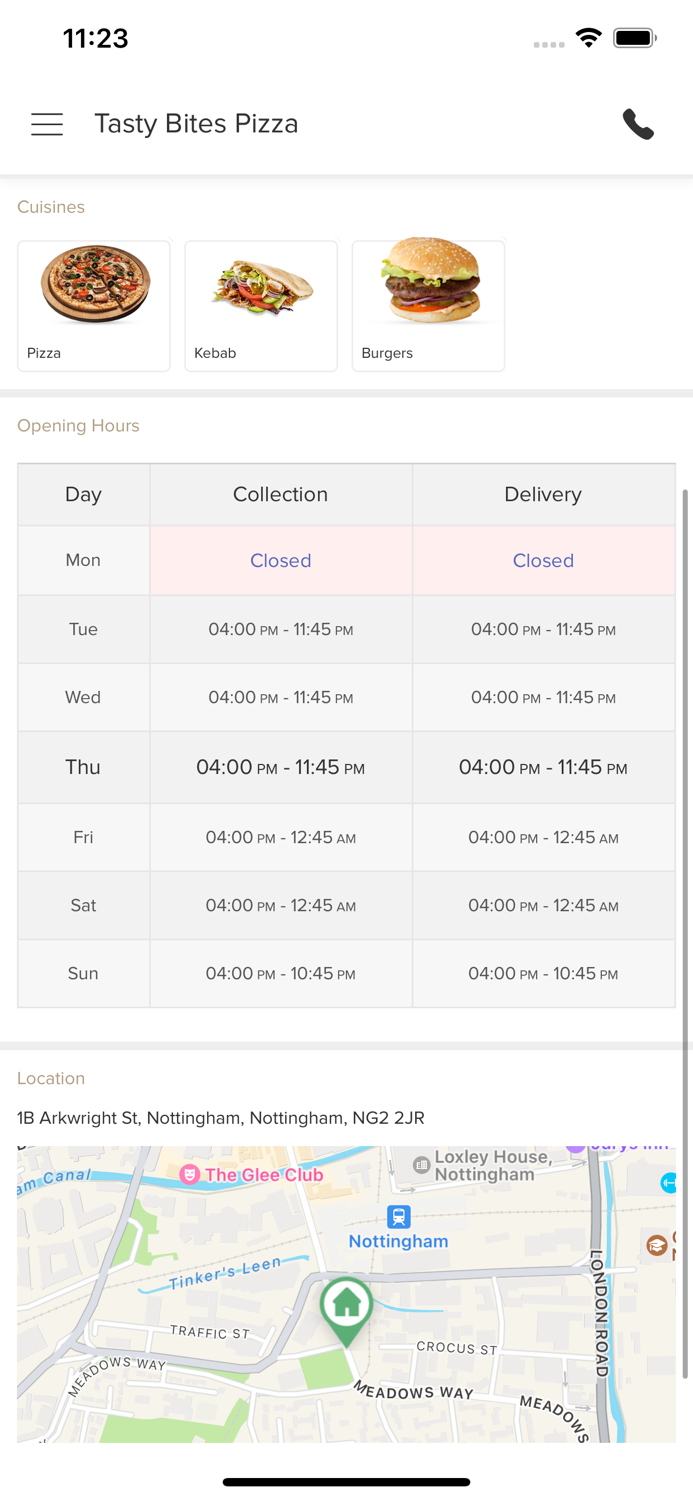Tap Monday's Closed delivery cell
The width and height of the screenshot is (693, 1500).
(x=543, y=561)
